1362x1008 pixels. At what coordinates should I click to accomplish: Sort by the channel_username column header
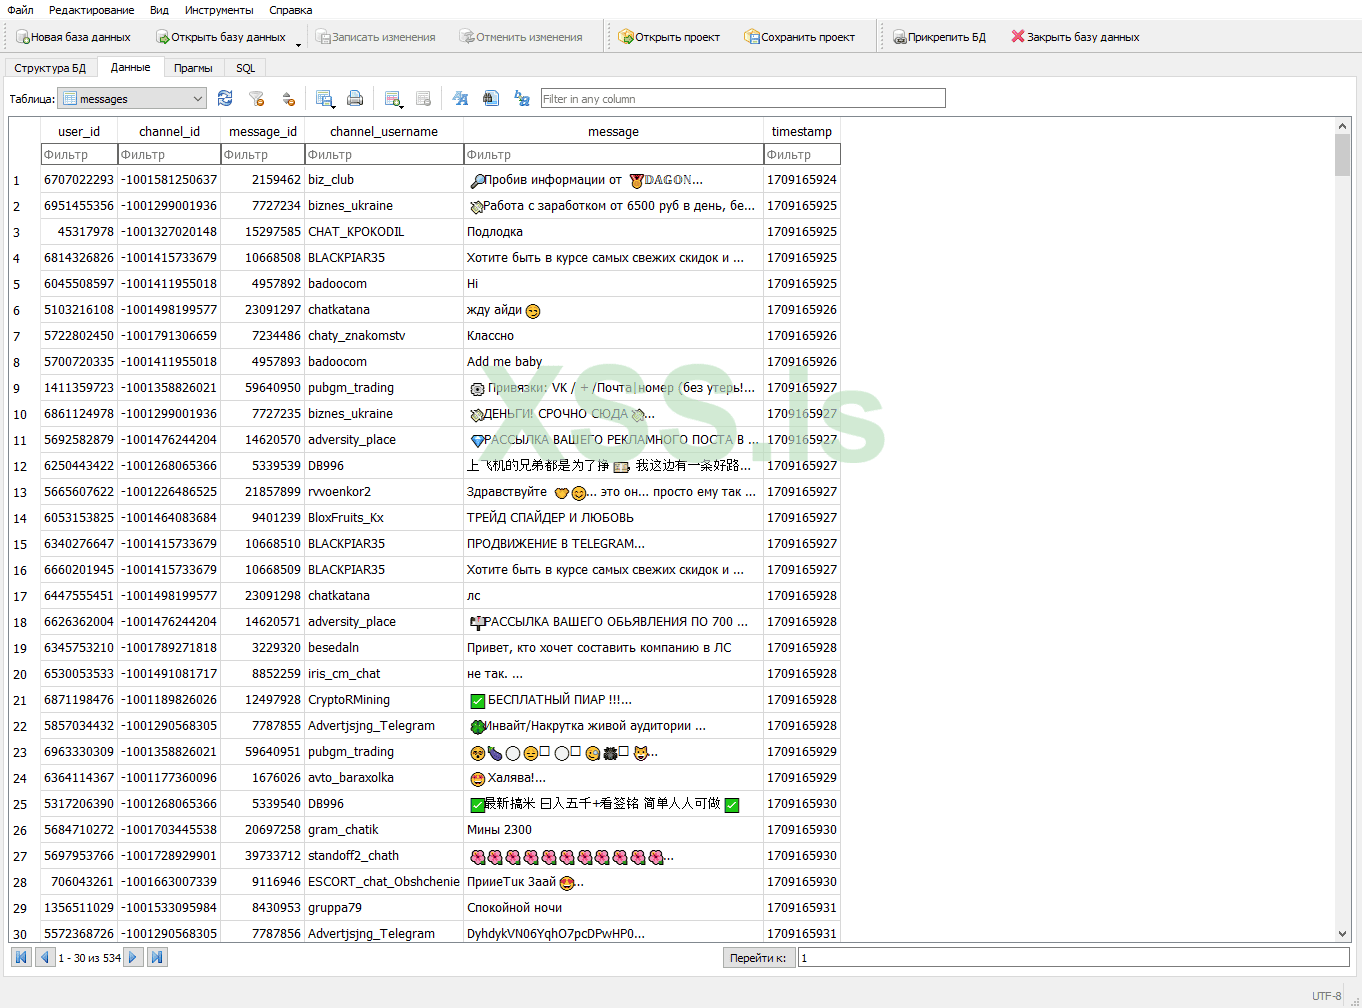pyautogui.click(x=384, y=131)
